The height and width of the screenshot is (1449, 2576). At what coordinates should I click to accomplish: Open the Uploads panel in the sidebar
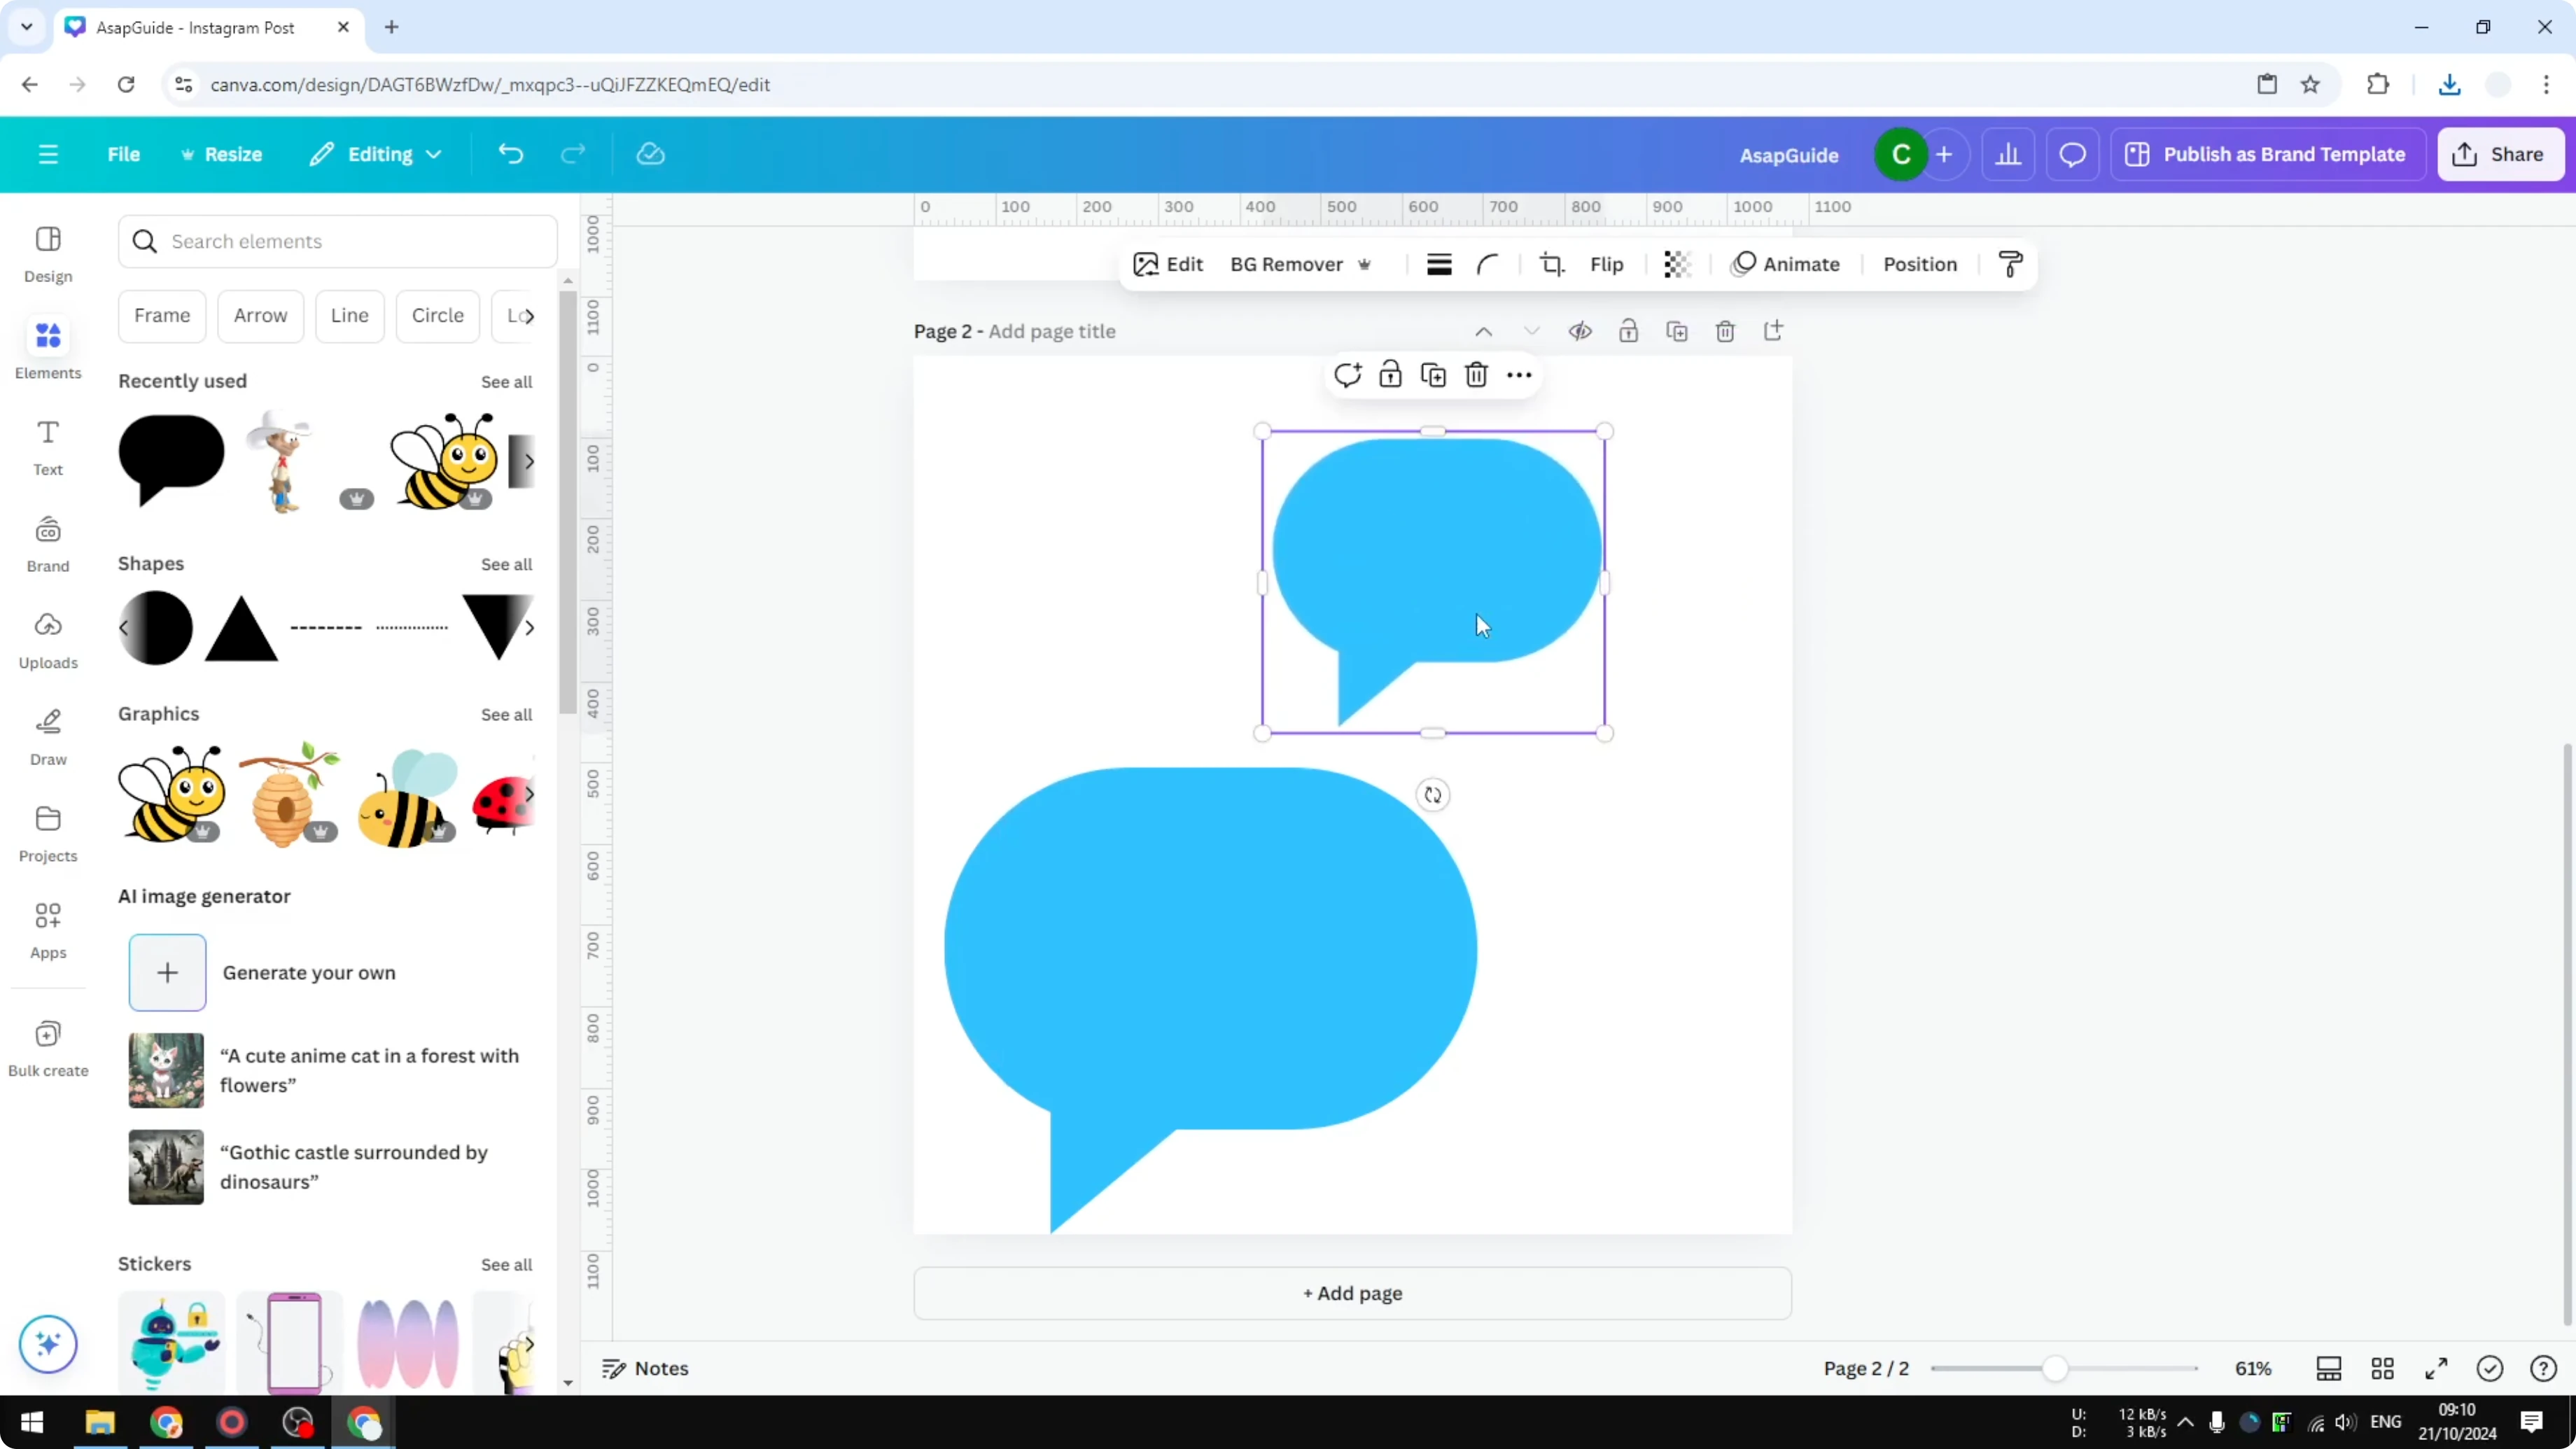click(47, 640)
